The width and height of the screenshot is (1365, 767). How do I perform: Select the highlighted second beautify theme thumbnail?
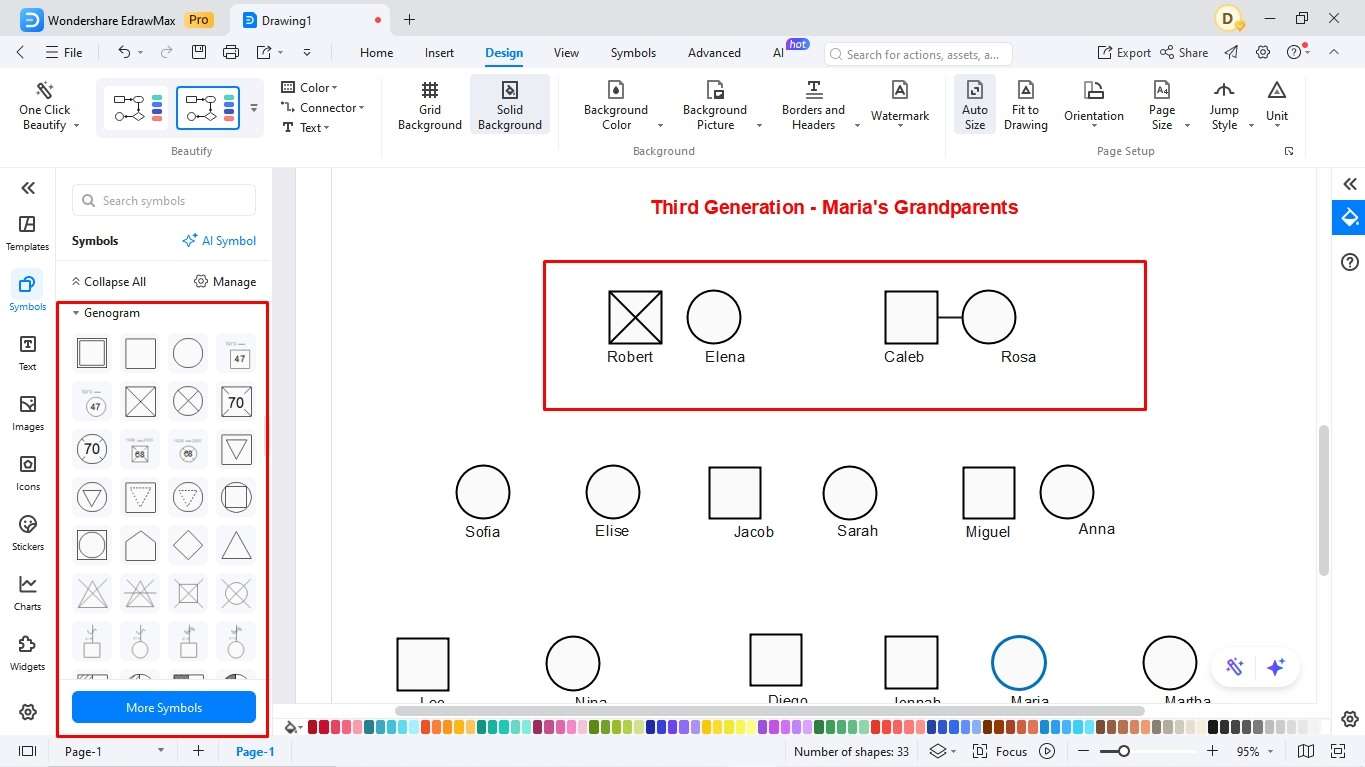pyautogui.click(x=208, y=108)
